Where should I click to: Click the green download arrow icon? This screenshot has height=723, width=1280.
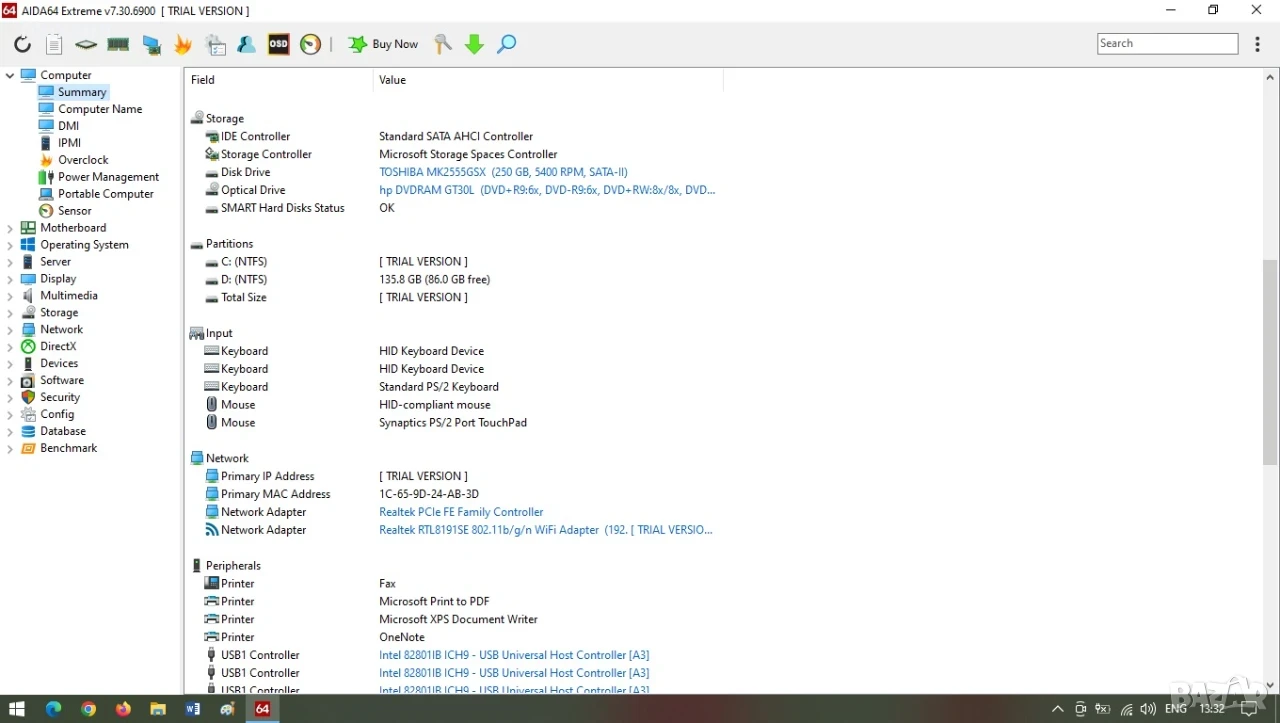[x=474, y=44]
